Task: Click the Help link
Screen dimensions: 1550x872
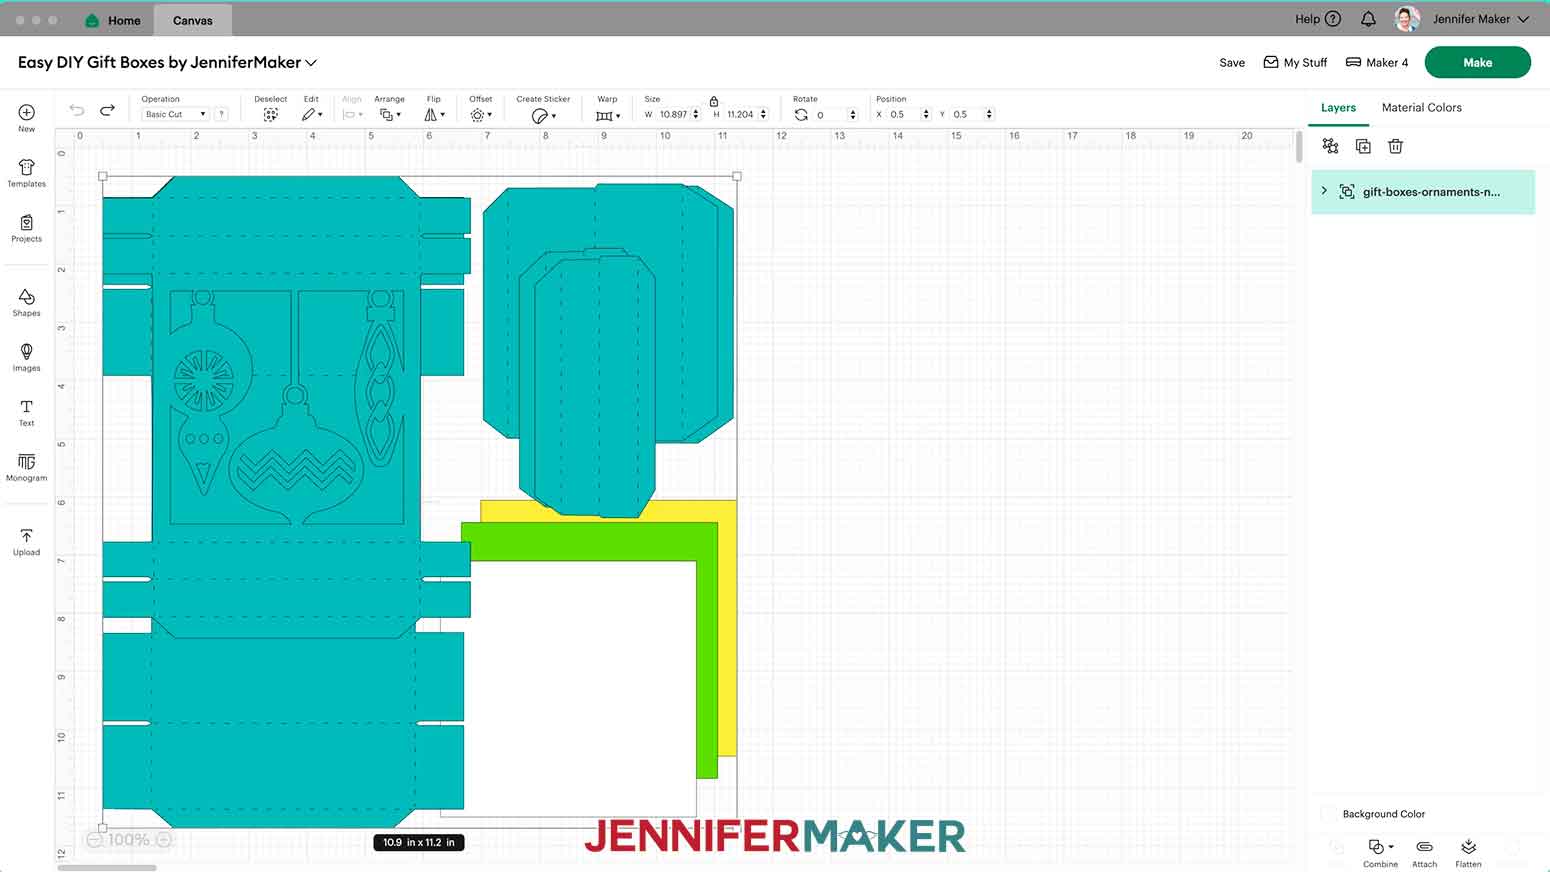Action: 1307,19
